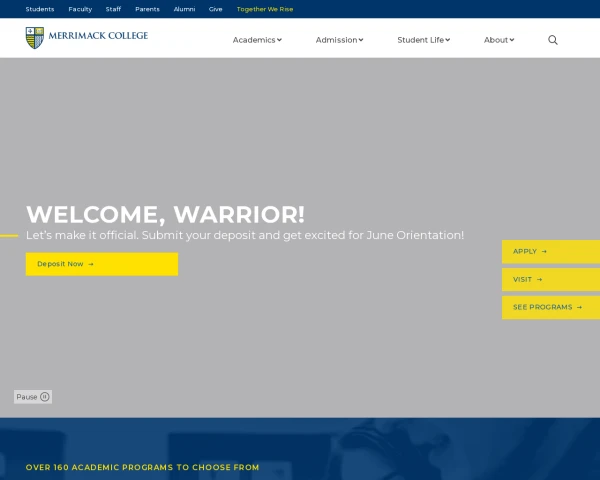Open the Give link
The image size is (600, 480).
click(x=215, y=9)
